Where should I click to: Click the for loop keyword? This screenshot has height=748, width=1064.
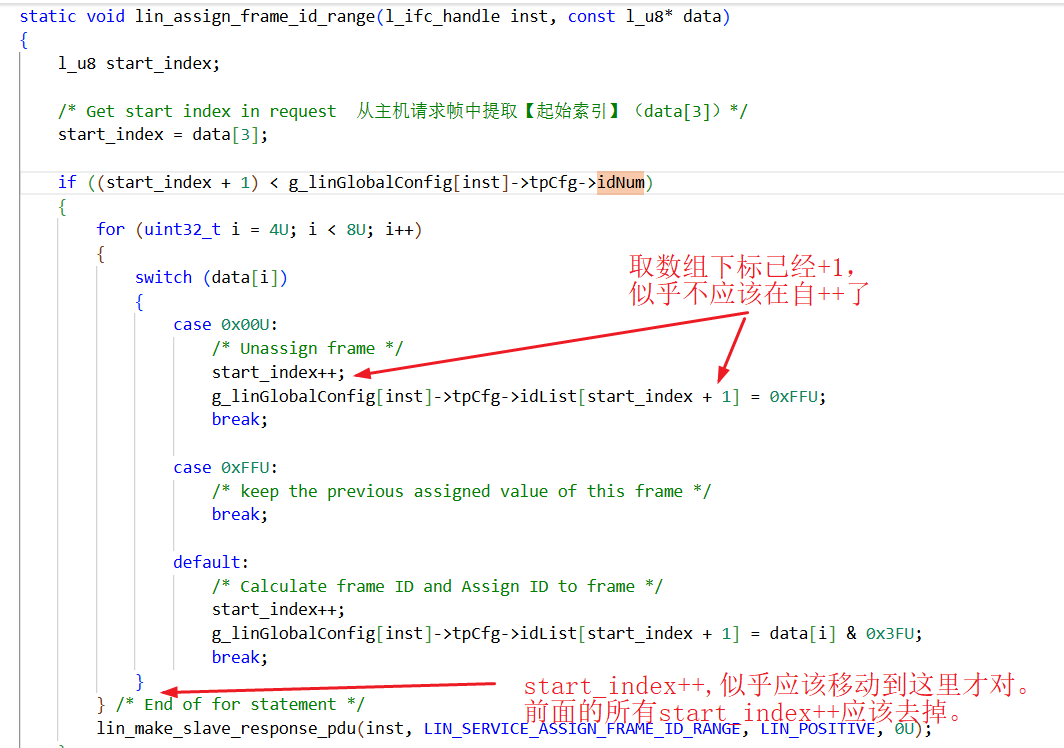110,229
